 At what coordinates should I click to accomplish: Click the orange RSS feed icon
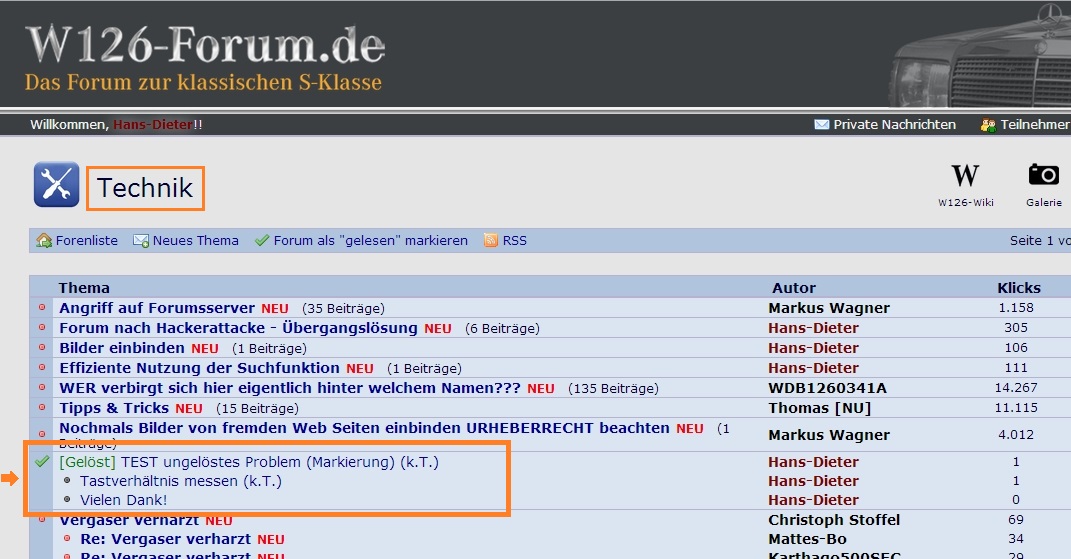tap(490, 241)
